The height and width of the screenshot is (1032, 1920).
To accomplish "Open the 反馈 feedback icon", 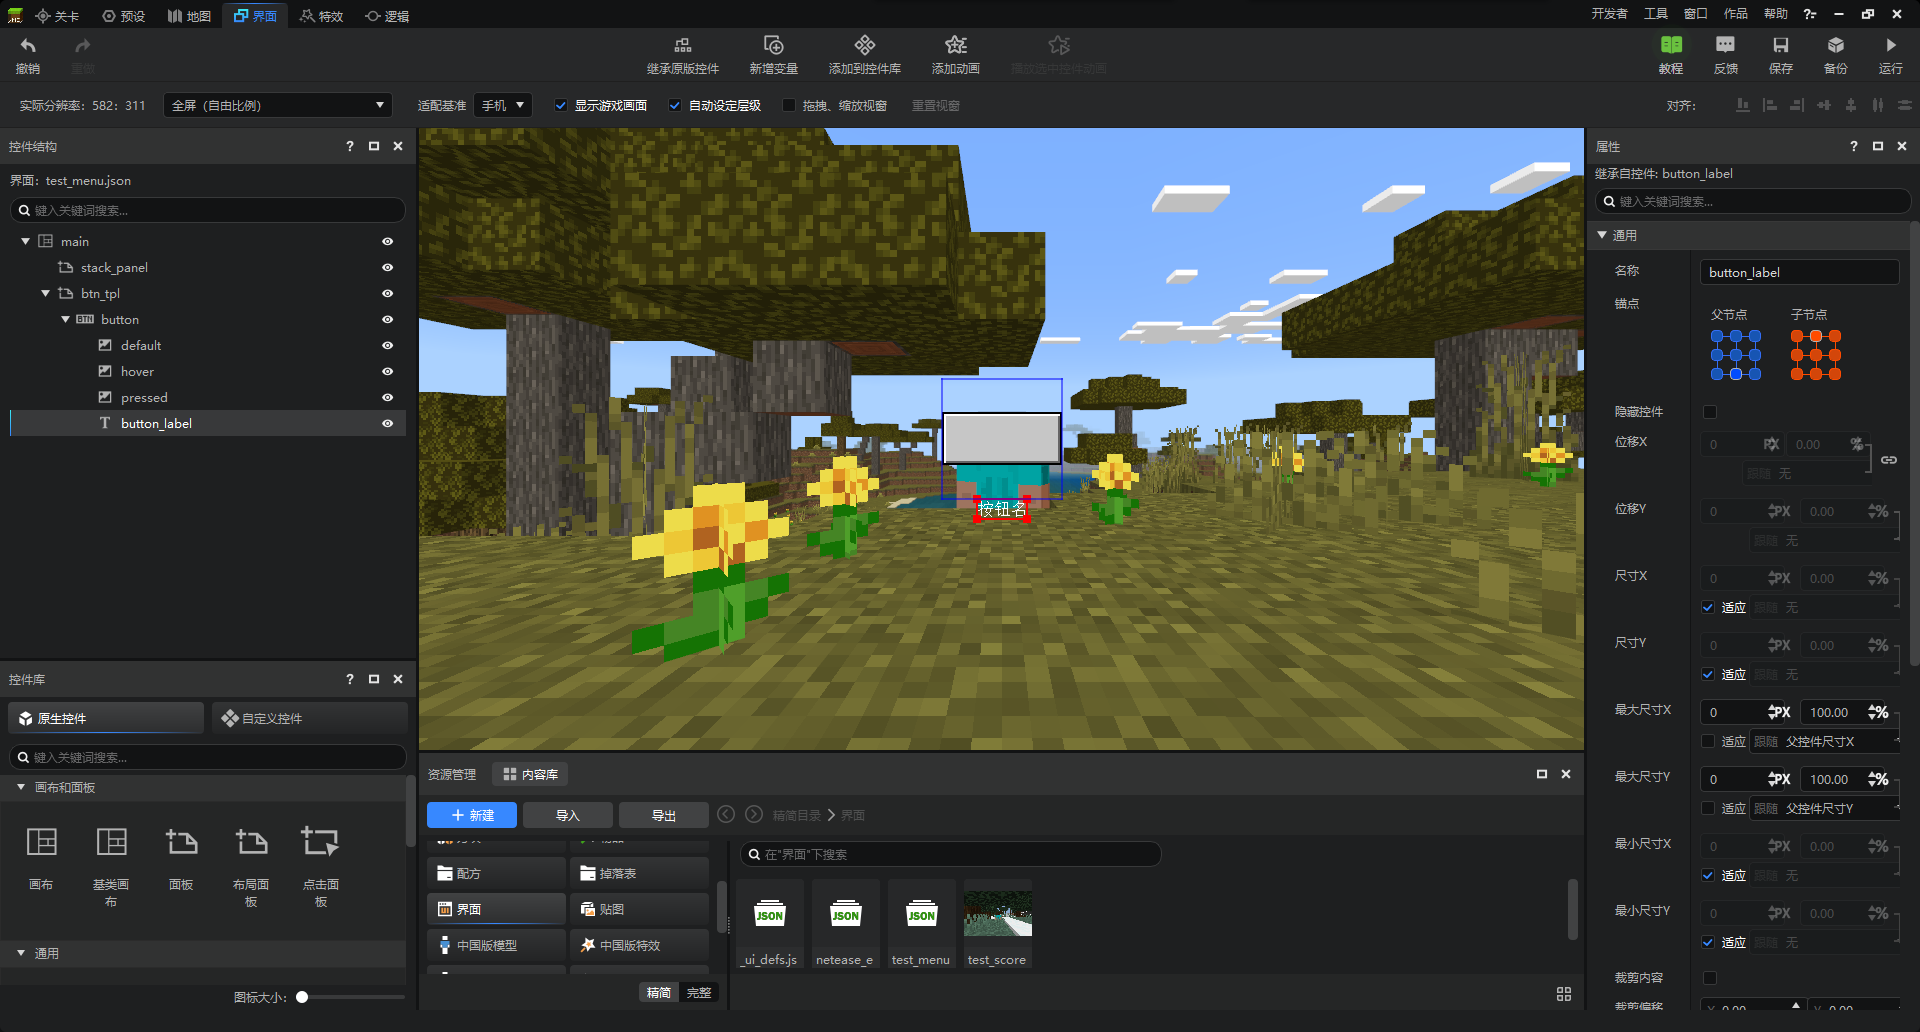I will [x=1725, y=45].
